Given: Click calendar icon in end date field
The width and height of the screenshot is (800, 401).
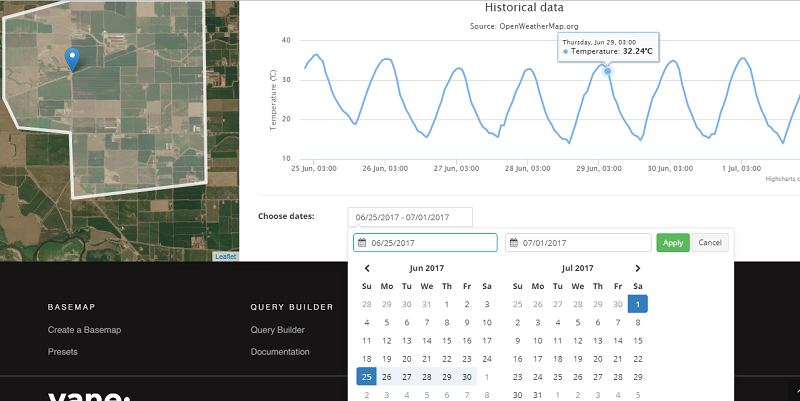Looking at the screenshot, I should pos(514,243).
